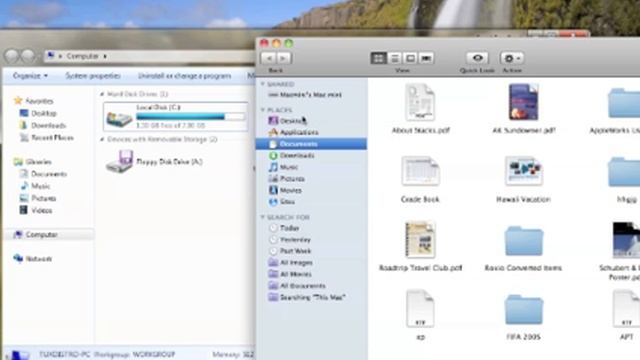640x360 pixels.
Task: Select the Alt Sundowner.pdf file
Action: [x=524, y=109]
